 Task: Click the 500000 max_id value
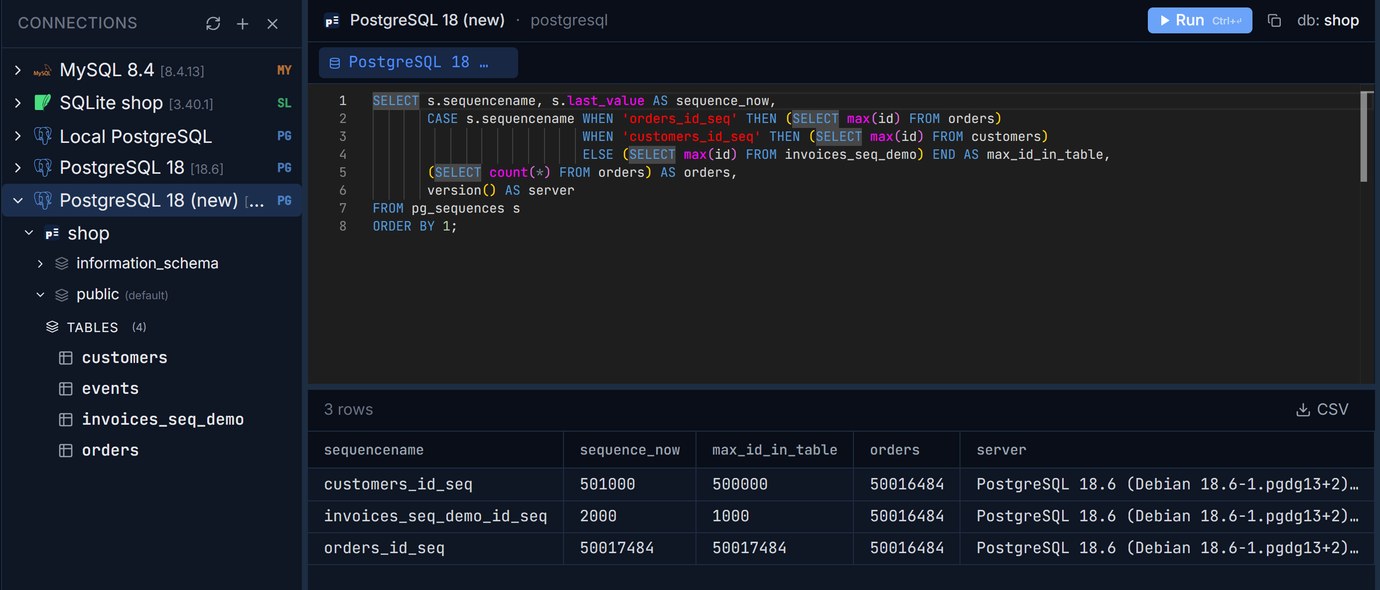click(740, 484)
